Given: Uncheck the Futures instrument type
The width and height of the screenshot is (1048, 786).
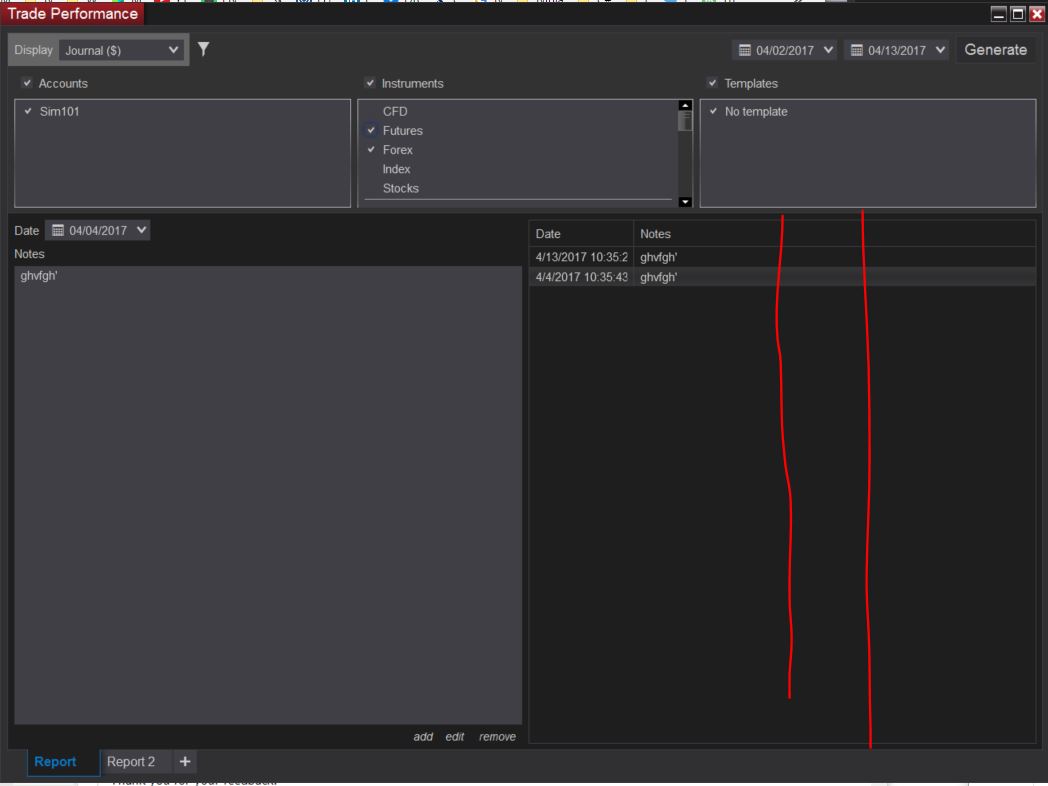Looking at the screenshot, I should (372, 130).
